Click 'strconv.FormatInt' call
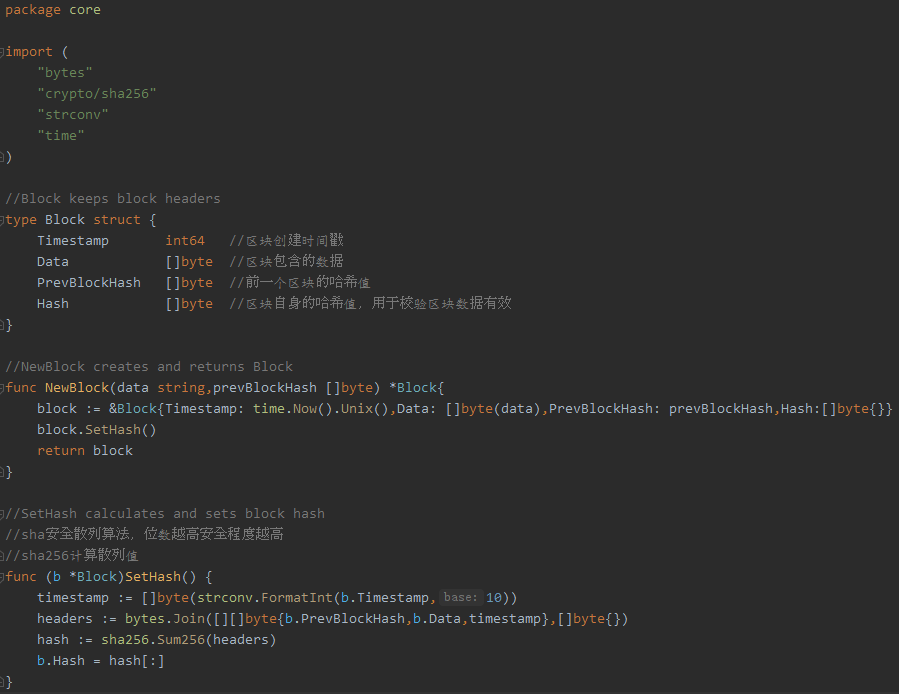Screen dimensions: 899x694 point(265,598)
